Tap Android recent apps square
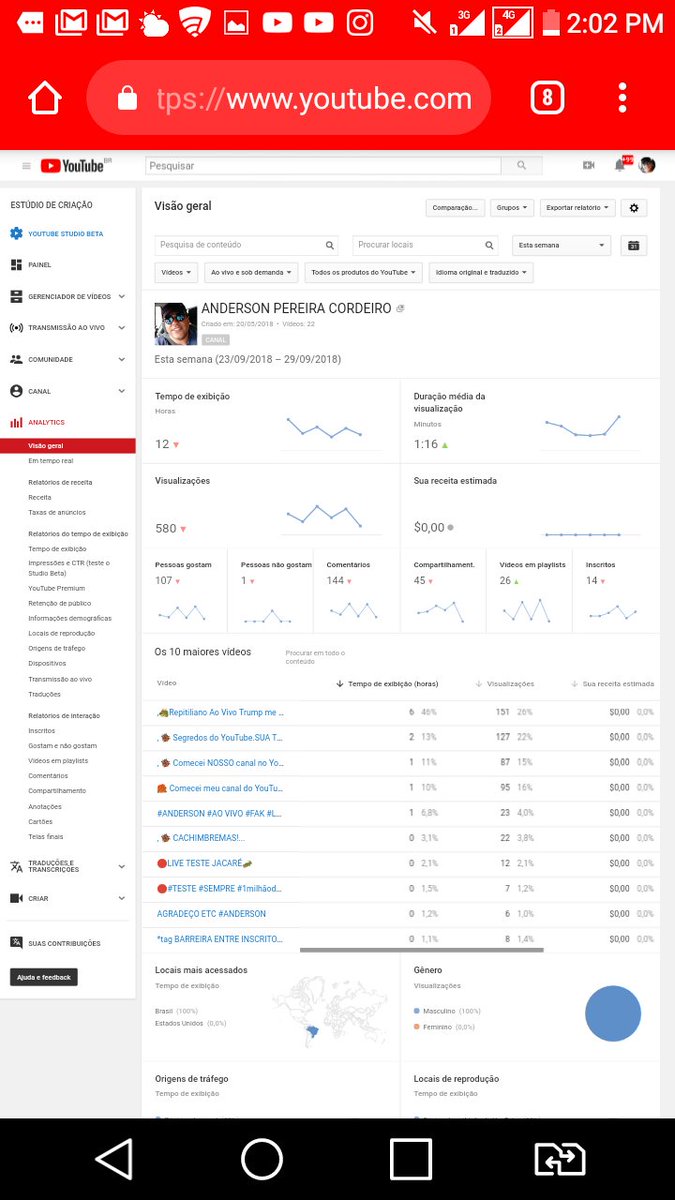Image resolution: width=675 pixels, height=1200 pixels. tap(410, 1159)
